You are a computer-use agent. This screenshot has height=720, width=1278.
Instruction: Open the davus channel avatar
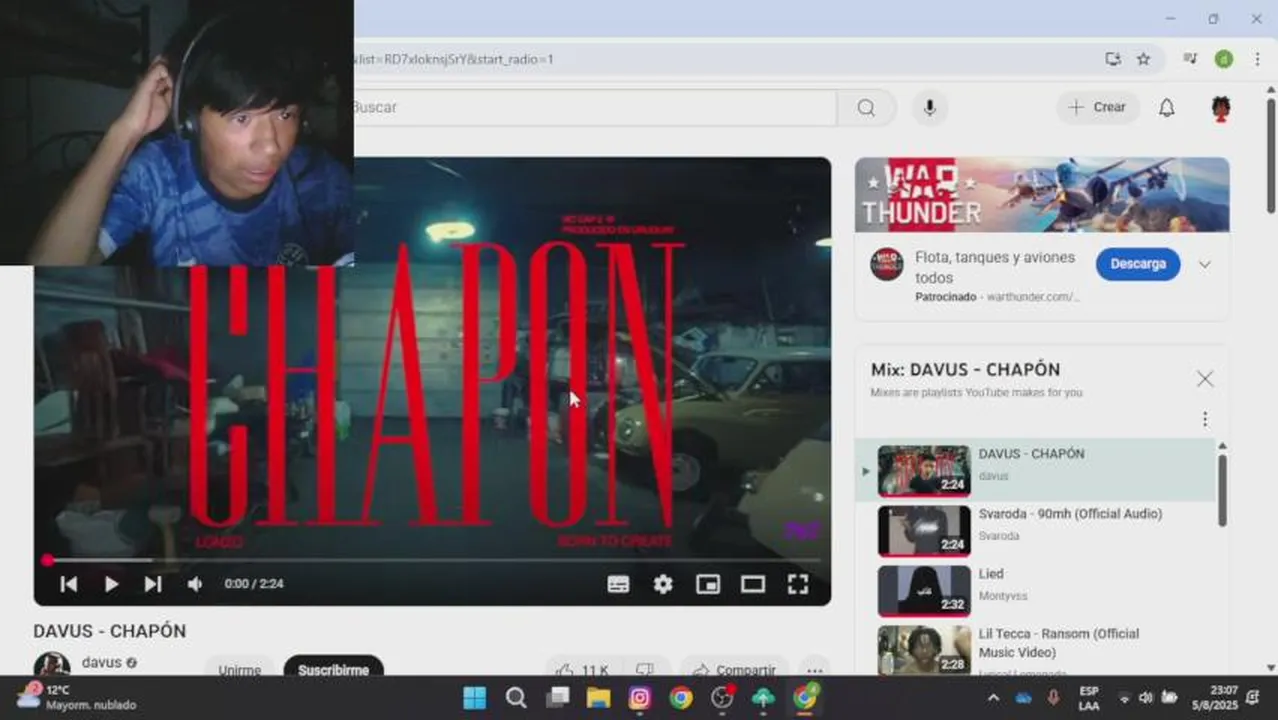(52, 664)
